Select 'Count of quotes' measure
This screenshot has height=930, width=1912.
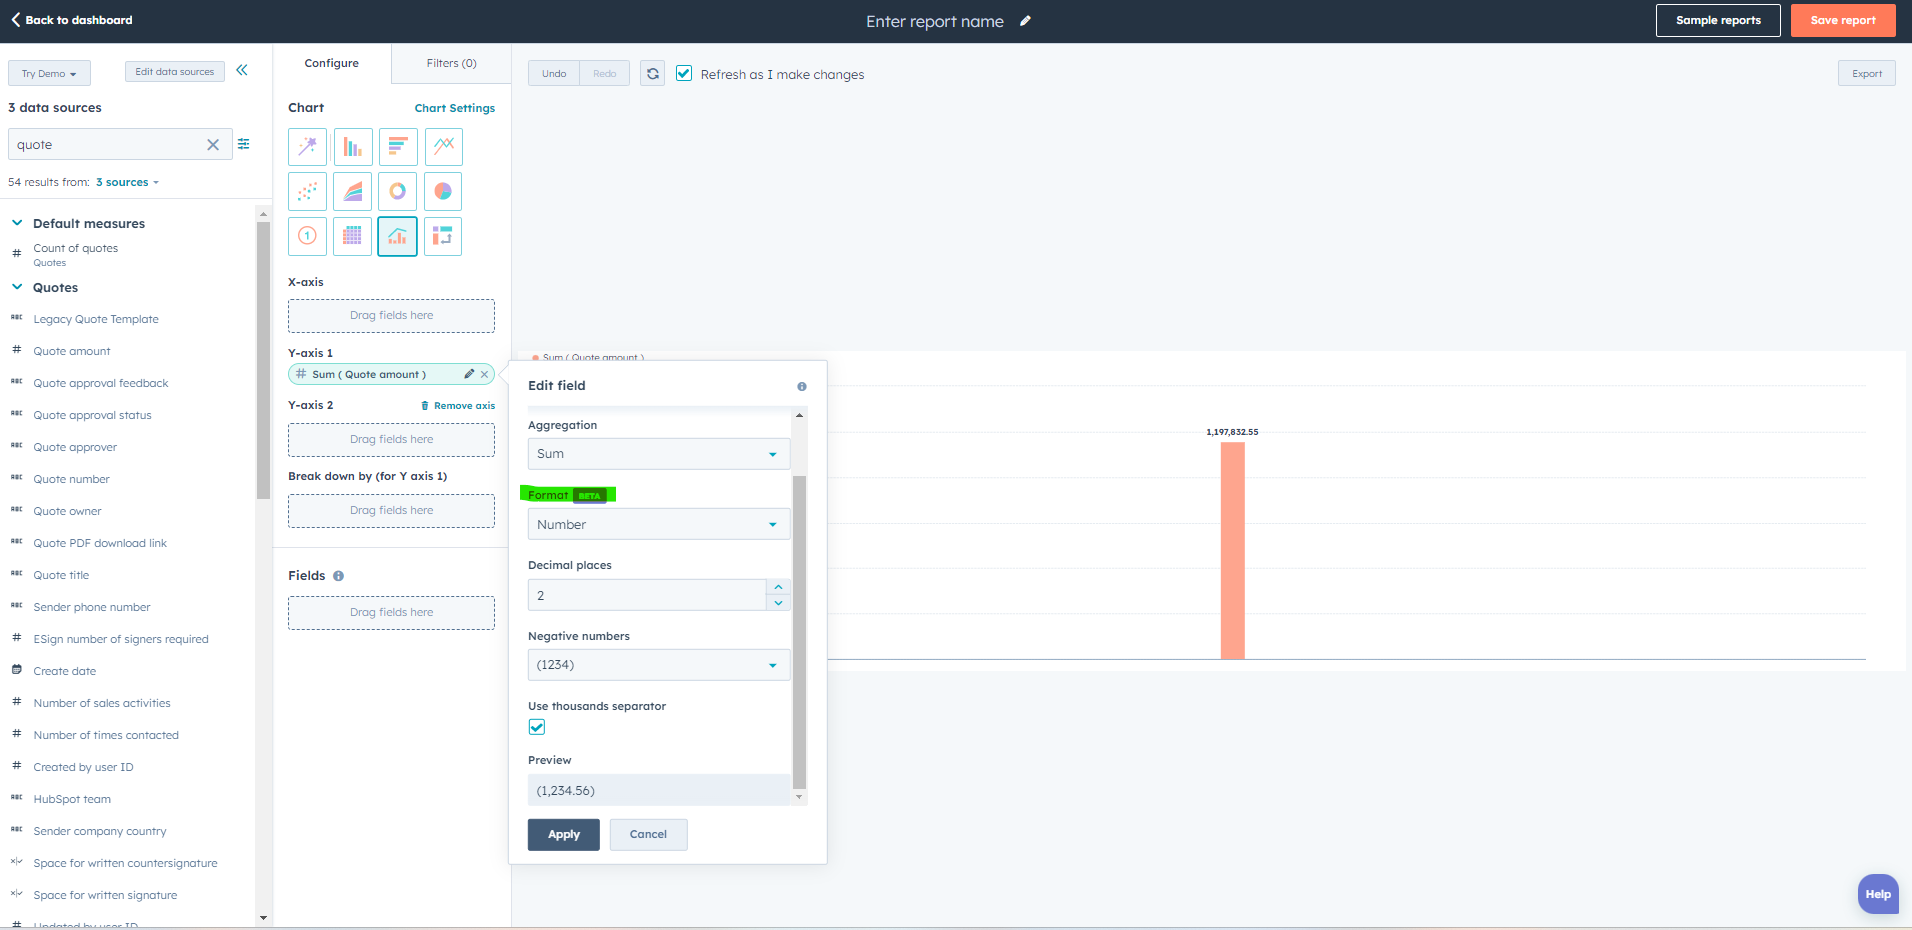pos(76,248)
